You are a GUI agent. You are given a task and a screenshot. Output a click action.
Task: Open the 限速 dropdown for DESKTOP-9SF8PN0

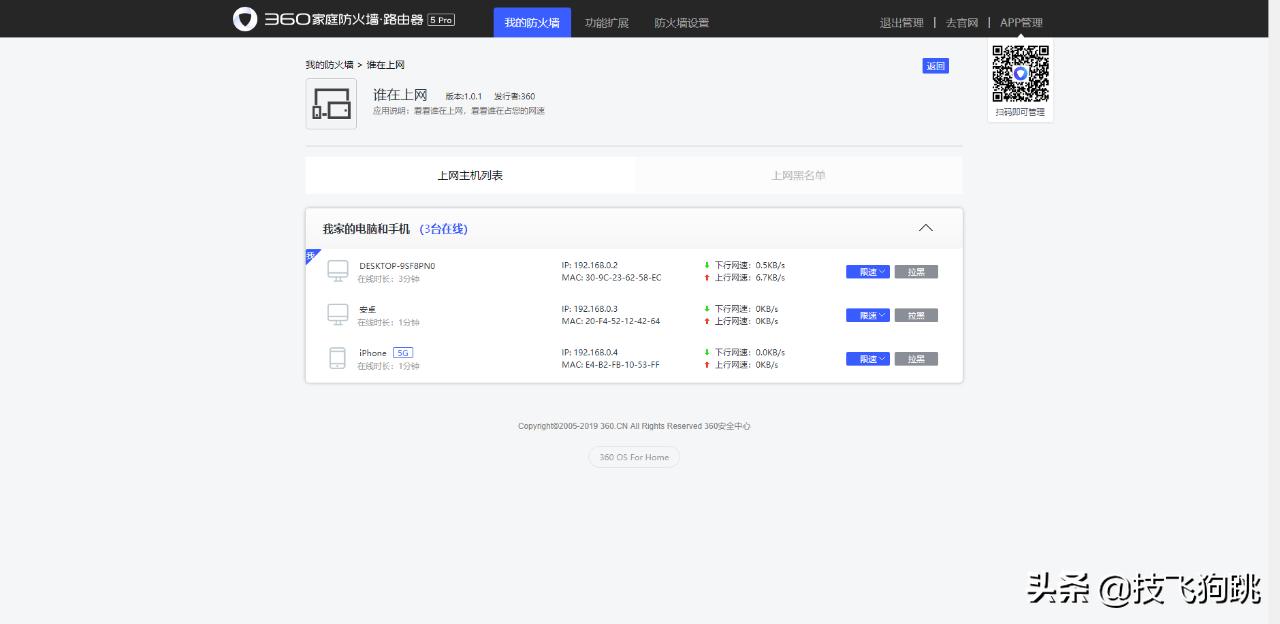click(866, 271)
